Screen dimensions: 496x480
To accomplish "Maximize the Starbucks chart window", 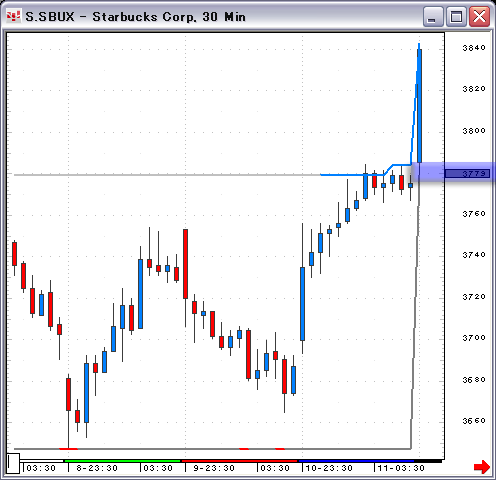I will (456, 16).
